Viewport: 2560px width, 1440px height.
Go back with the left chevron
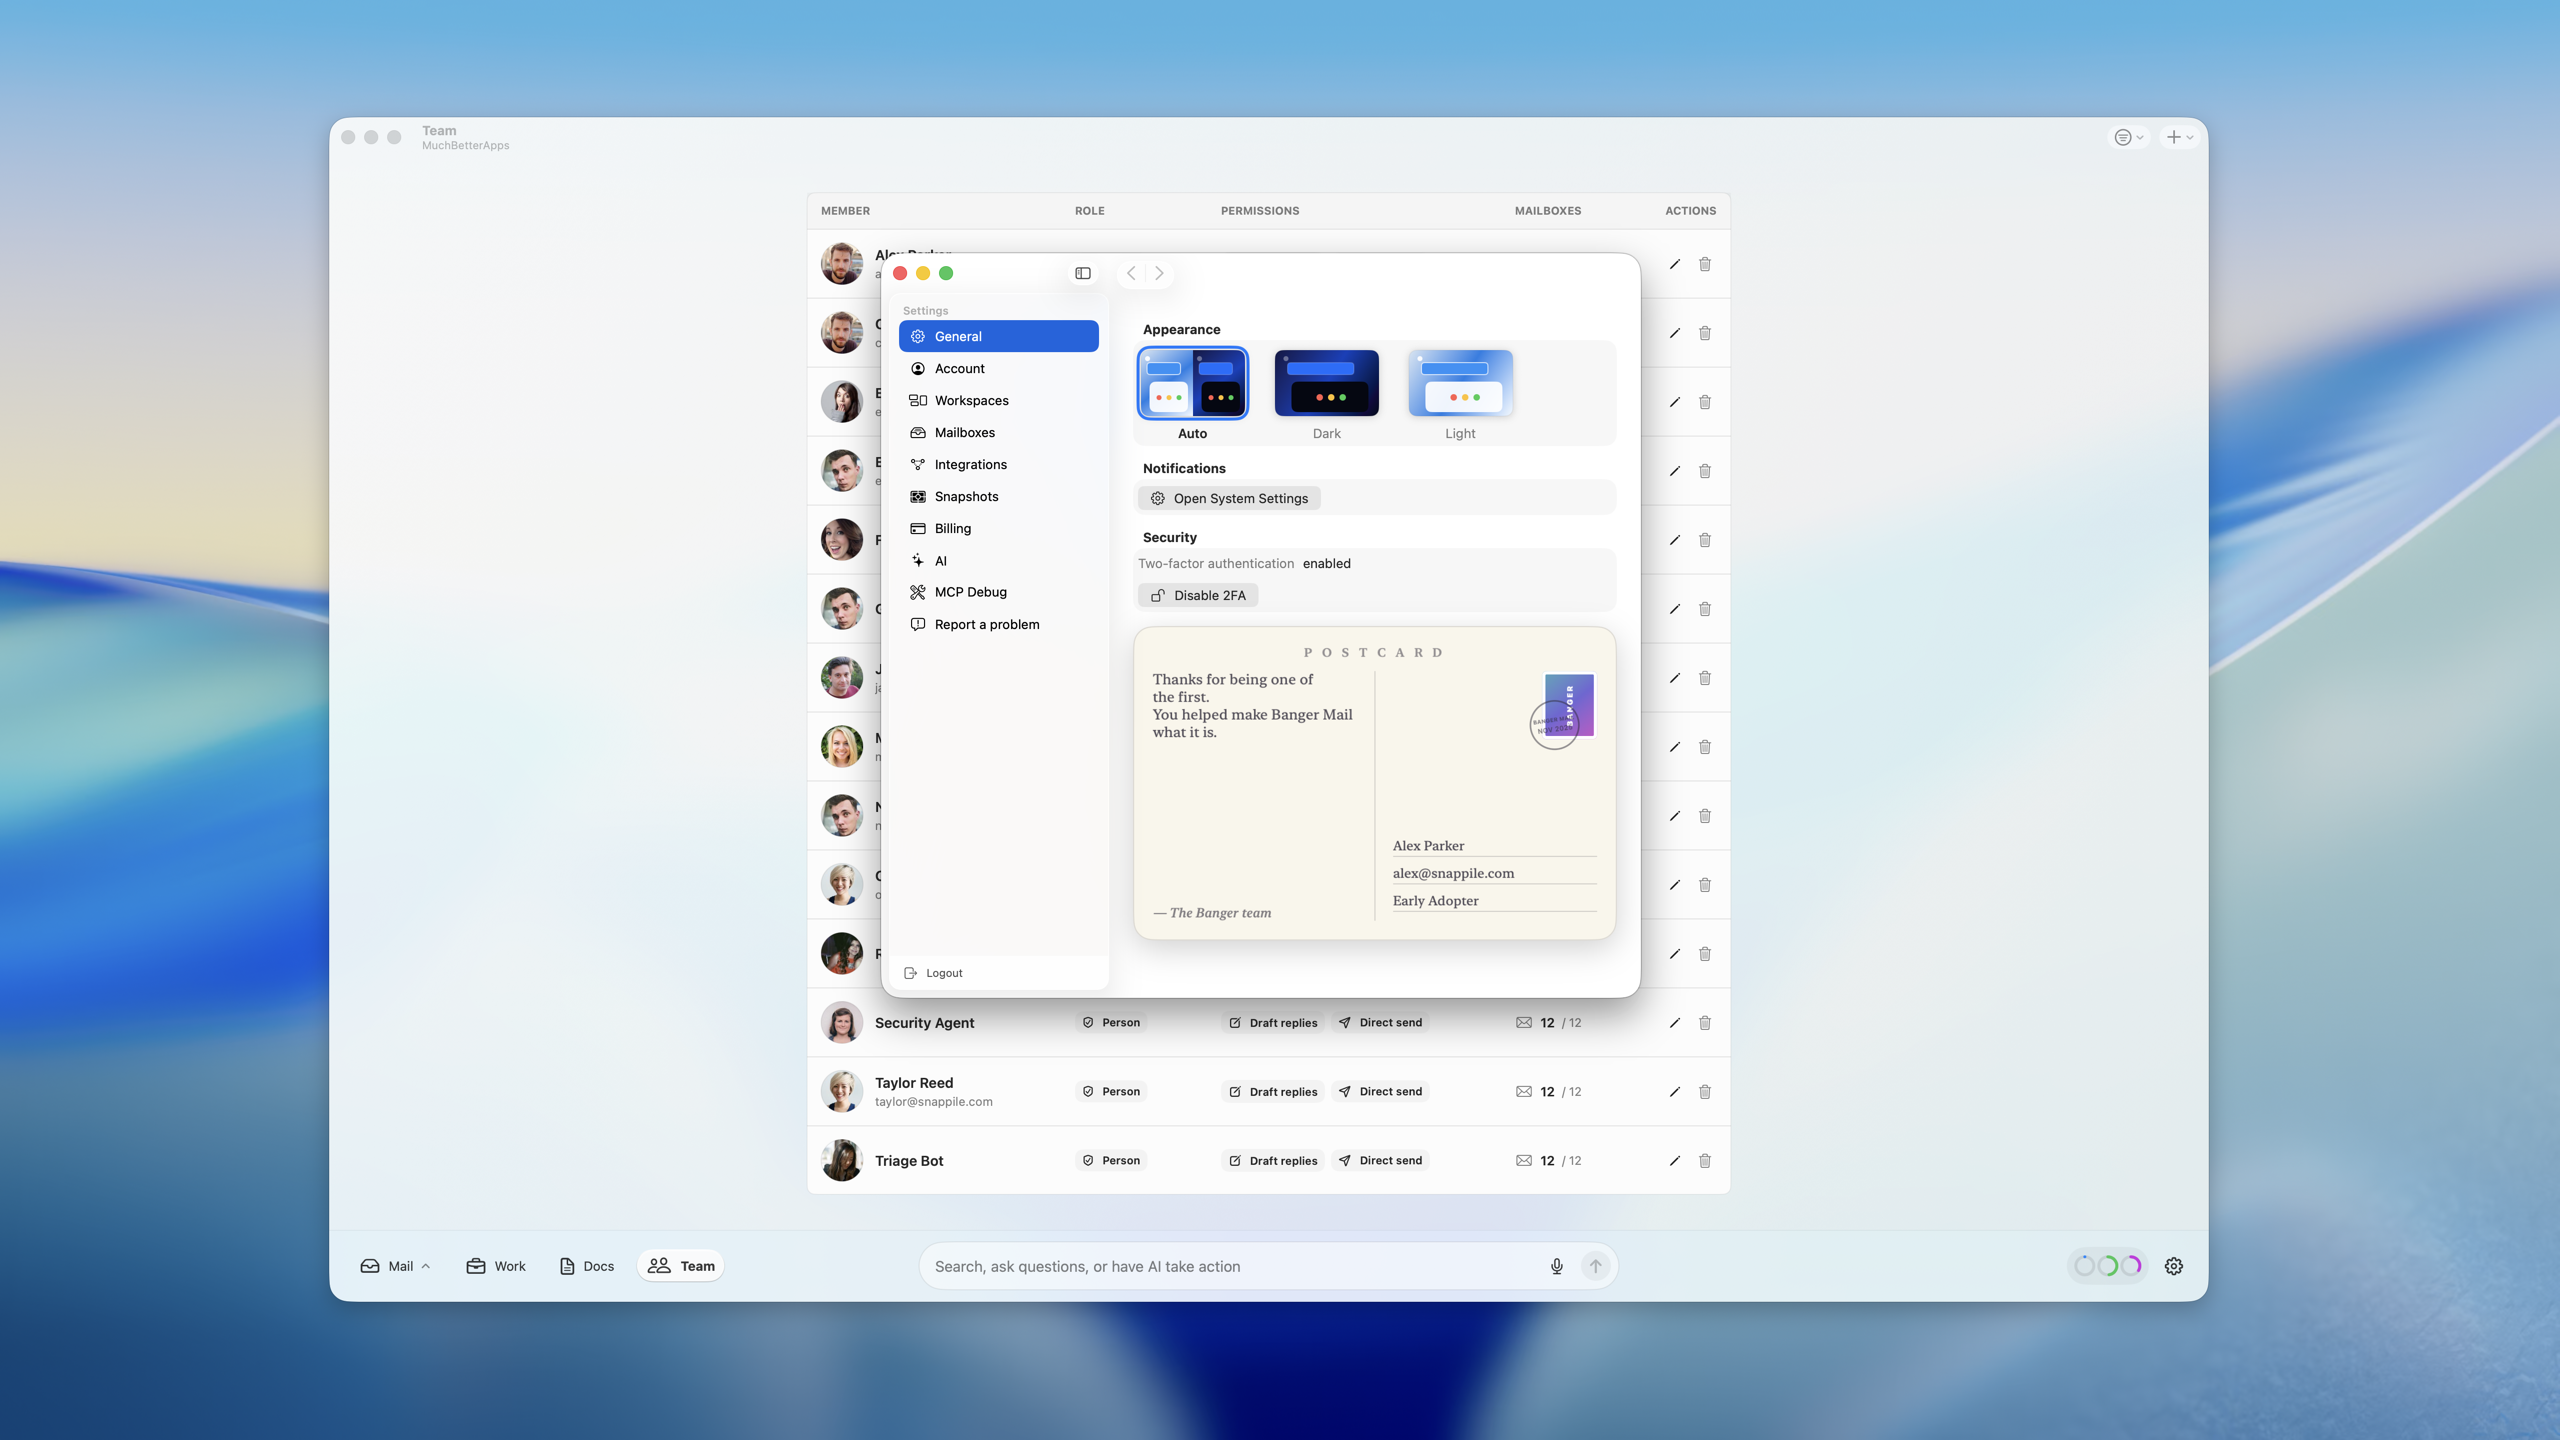(1131, 273)
